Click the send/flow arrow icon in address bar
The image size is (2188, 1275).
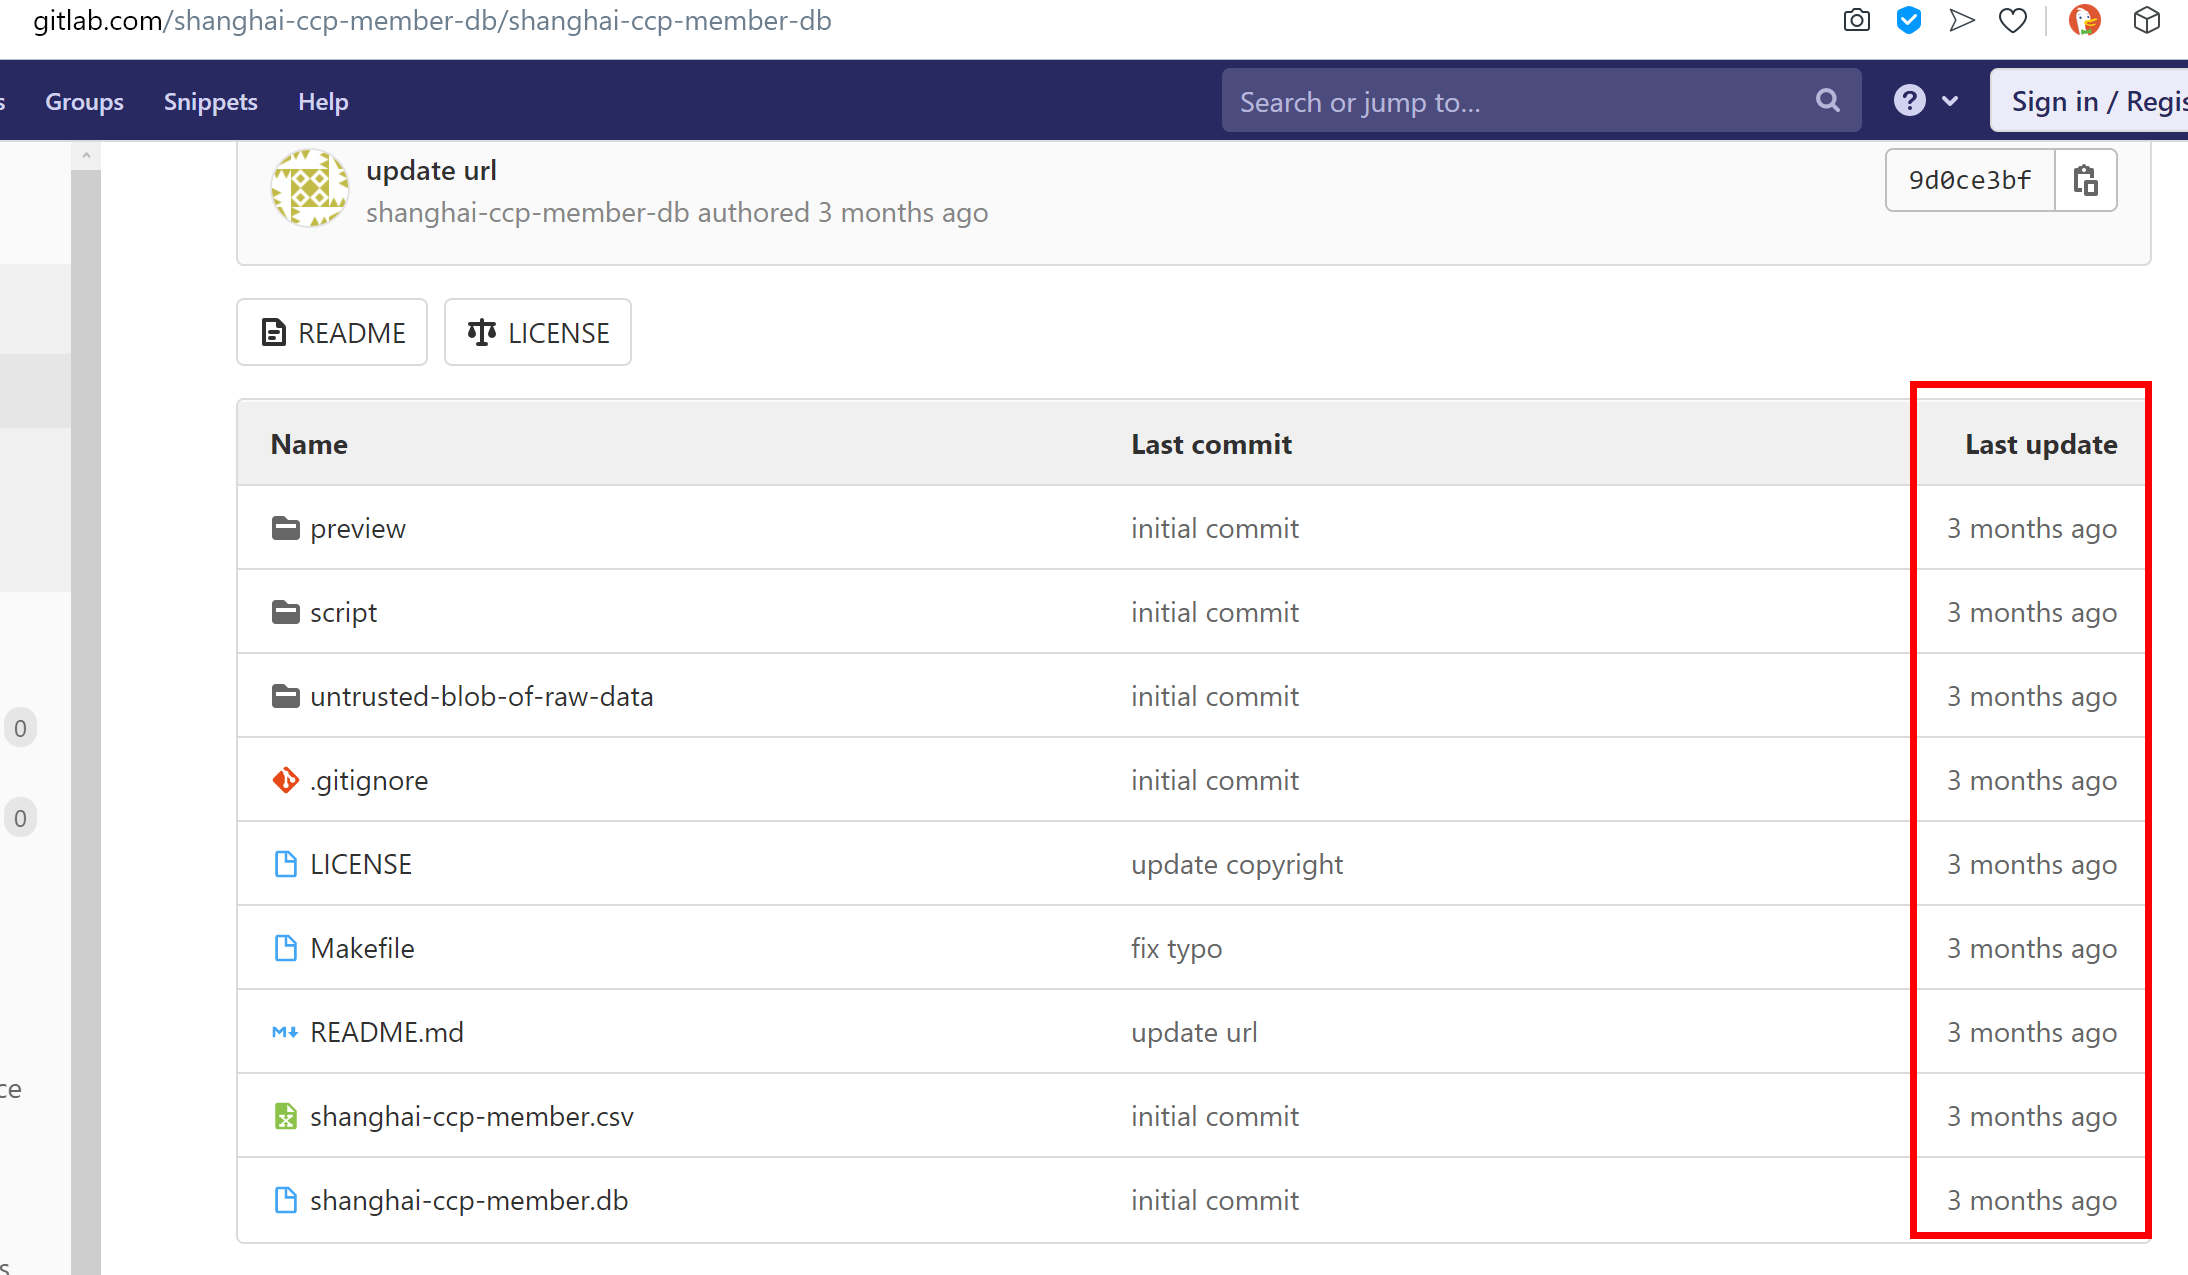tap(1962, 20)
